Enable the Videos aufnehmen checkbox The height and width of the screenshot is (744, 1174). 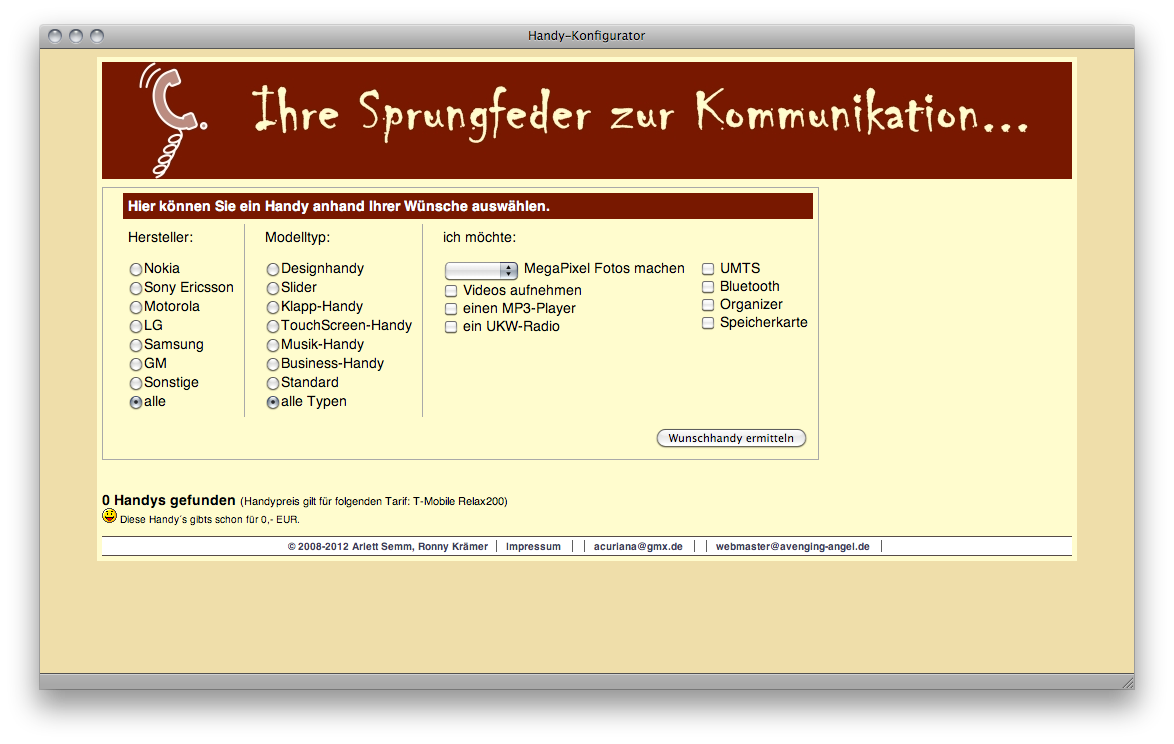[451, 291]
